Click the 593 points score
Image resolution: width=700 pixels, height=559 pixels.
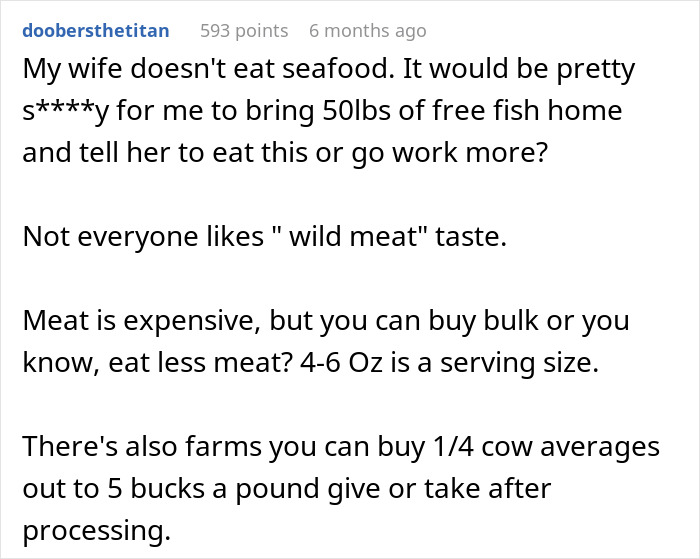point(244,31)
